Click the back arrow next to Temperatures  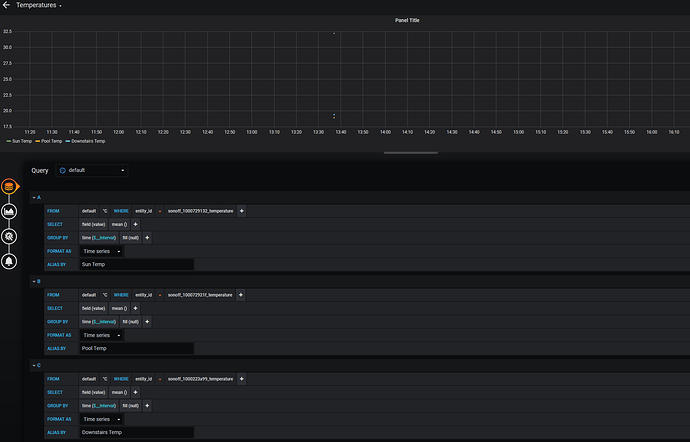pos(6,5)
